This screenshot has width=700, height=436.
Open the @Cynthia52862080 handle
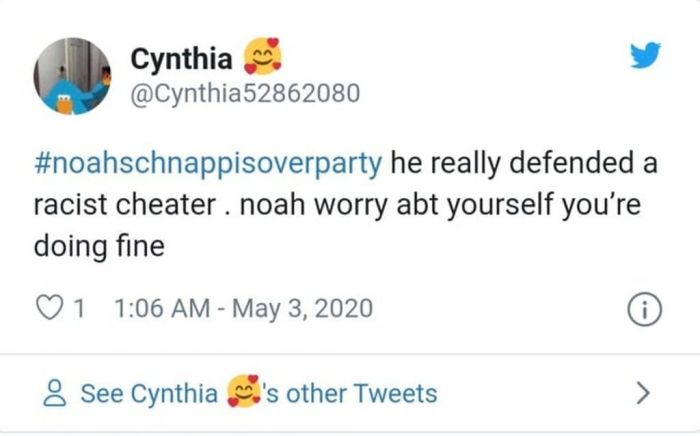pos(246,94)
